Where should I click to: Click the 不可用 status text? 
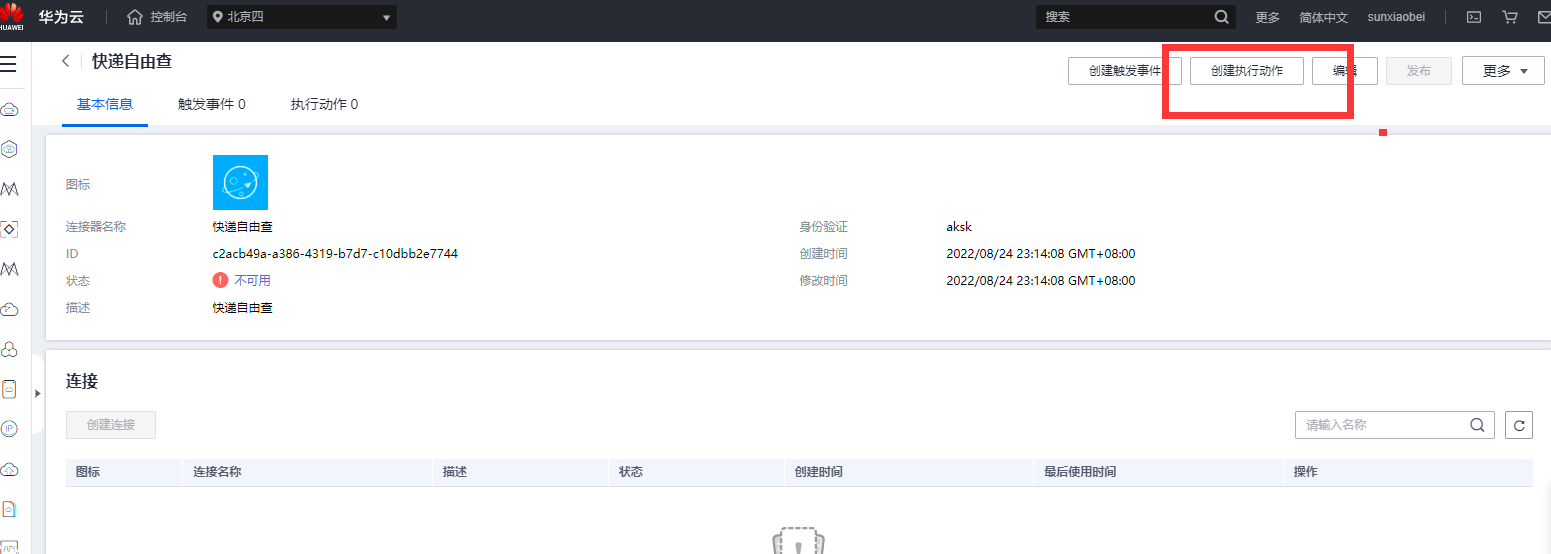(252, 281)
